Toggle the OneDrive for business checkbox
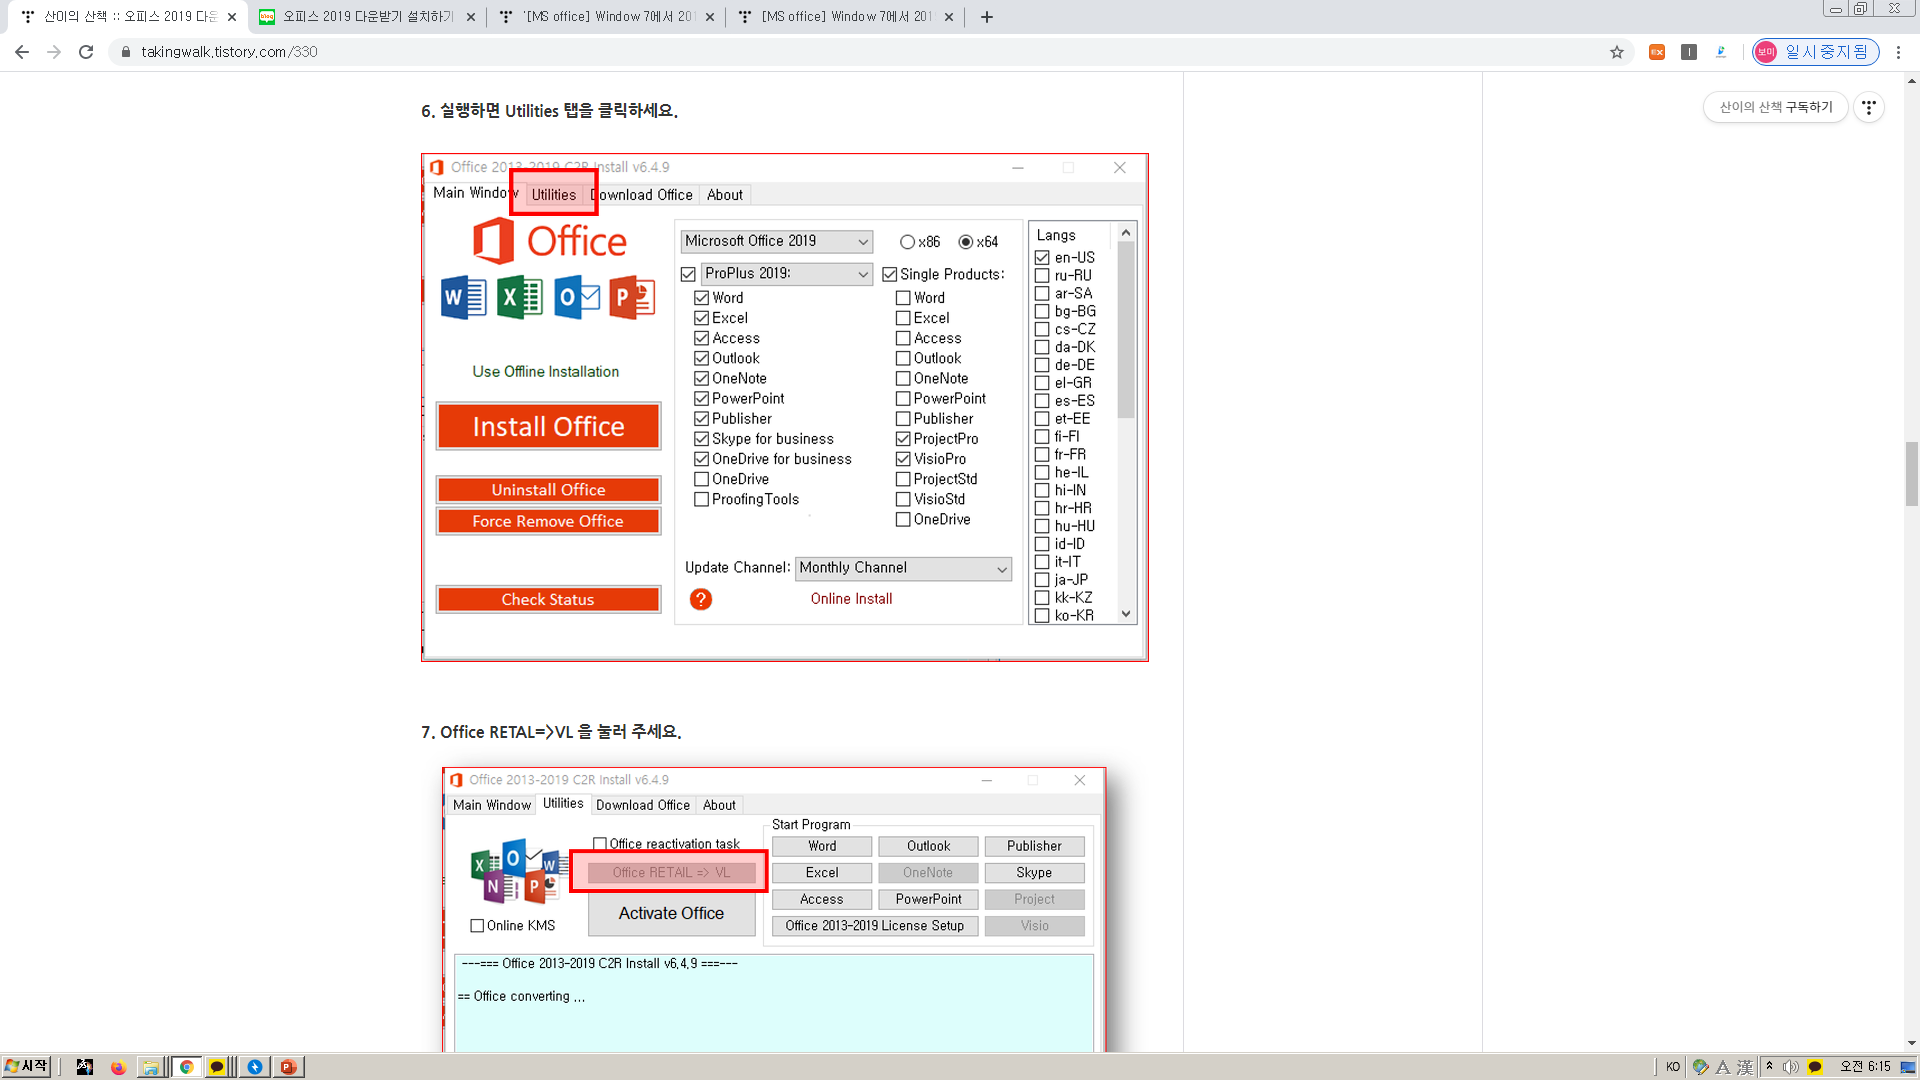1920x1080 pixels. [701, 459]
